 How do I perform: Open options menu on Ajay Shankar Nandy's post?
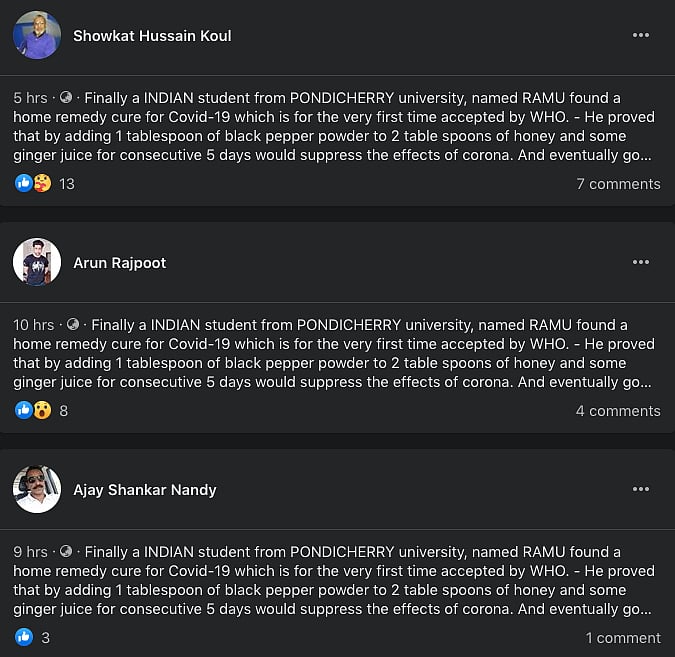click(x=641, y=490)
